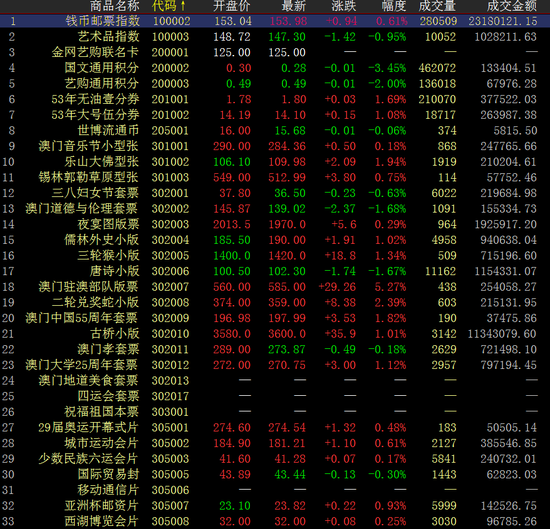Viewport: 550px width, 529px height.
Task: Select the 53年无油壹分券 row
Action: (x=275, y=99)
